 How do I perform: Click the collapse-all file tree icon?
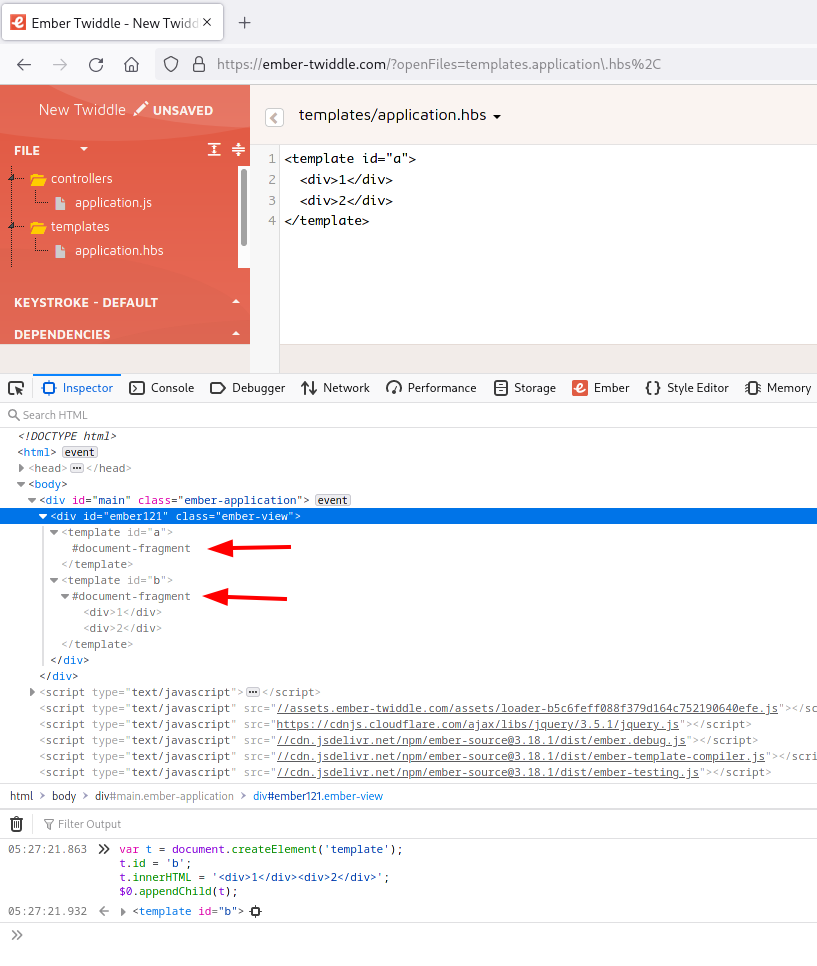pos(238,149)
